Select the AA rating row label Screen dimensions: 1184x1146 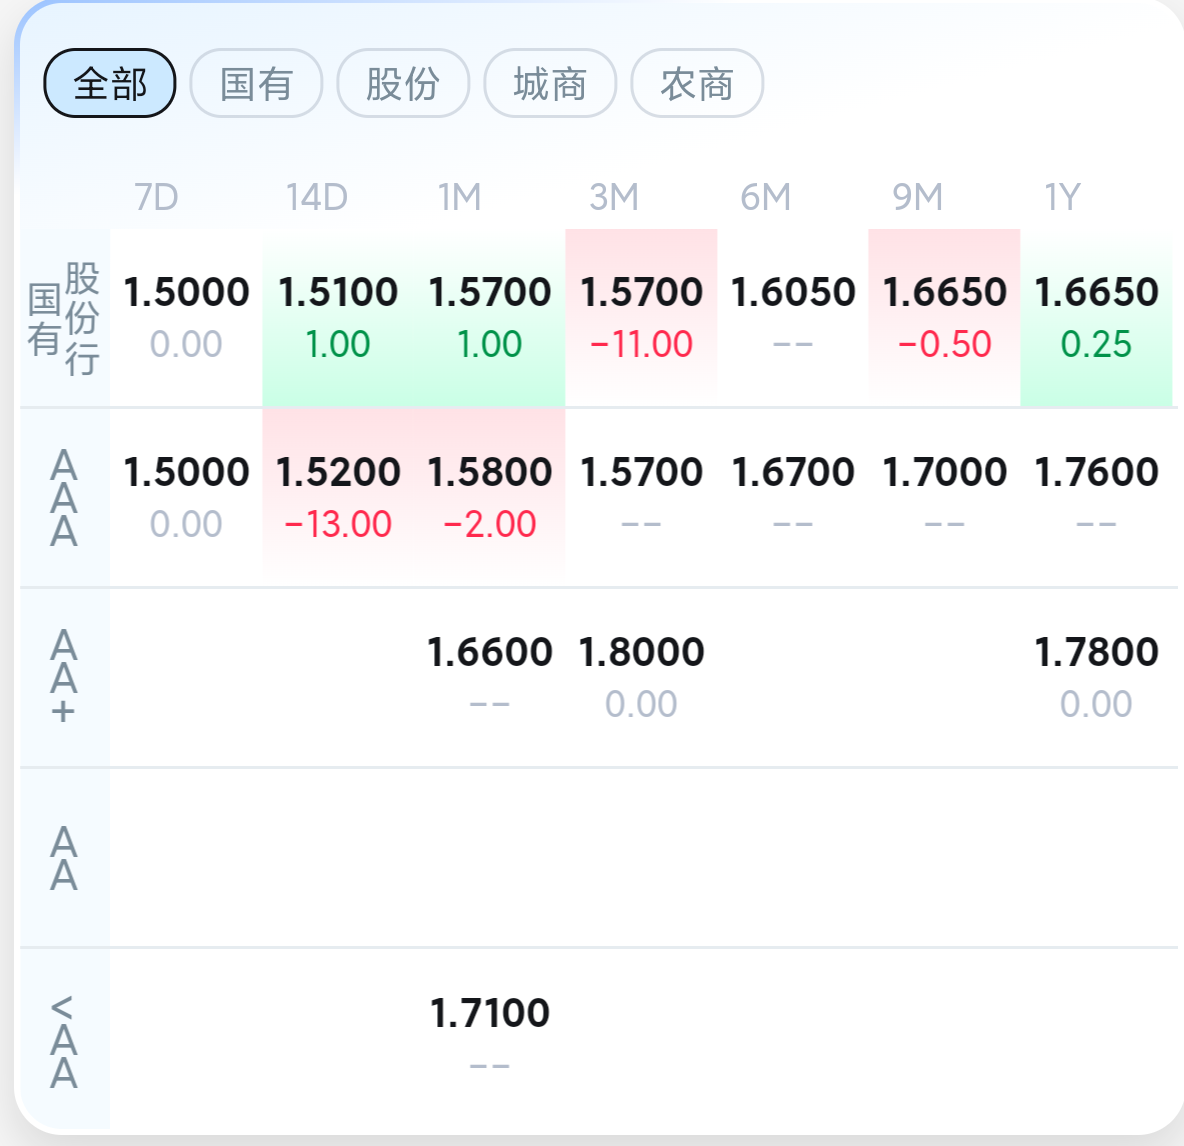[x=64, y=858]
